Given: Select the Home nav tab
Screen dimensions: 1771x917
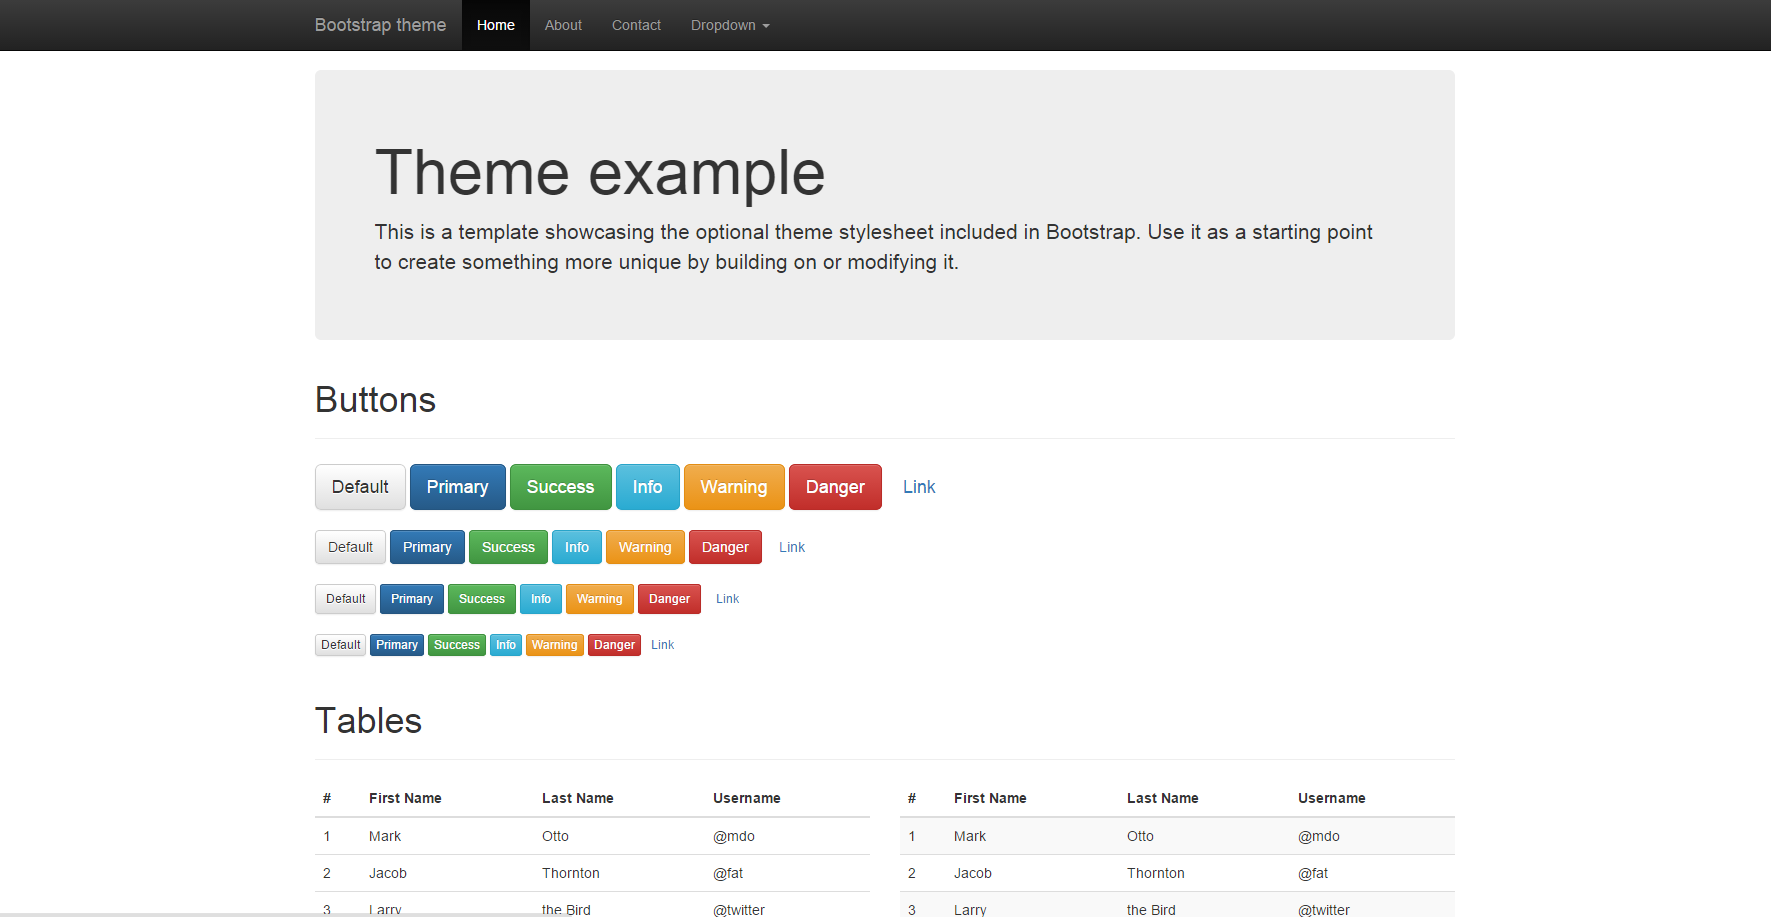Looking at the screenshot, I should click(495, 25).
